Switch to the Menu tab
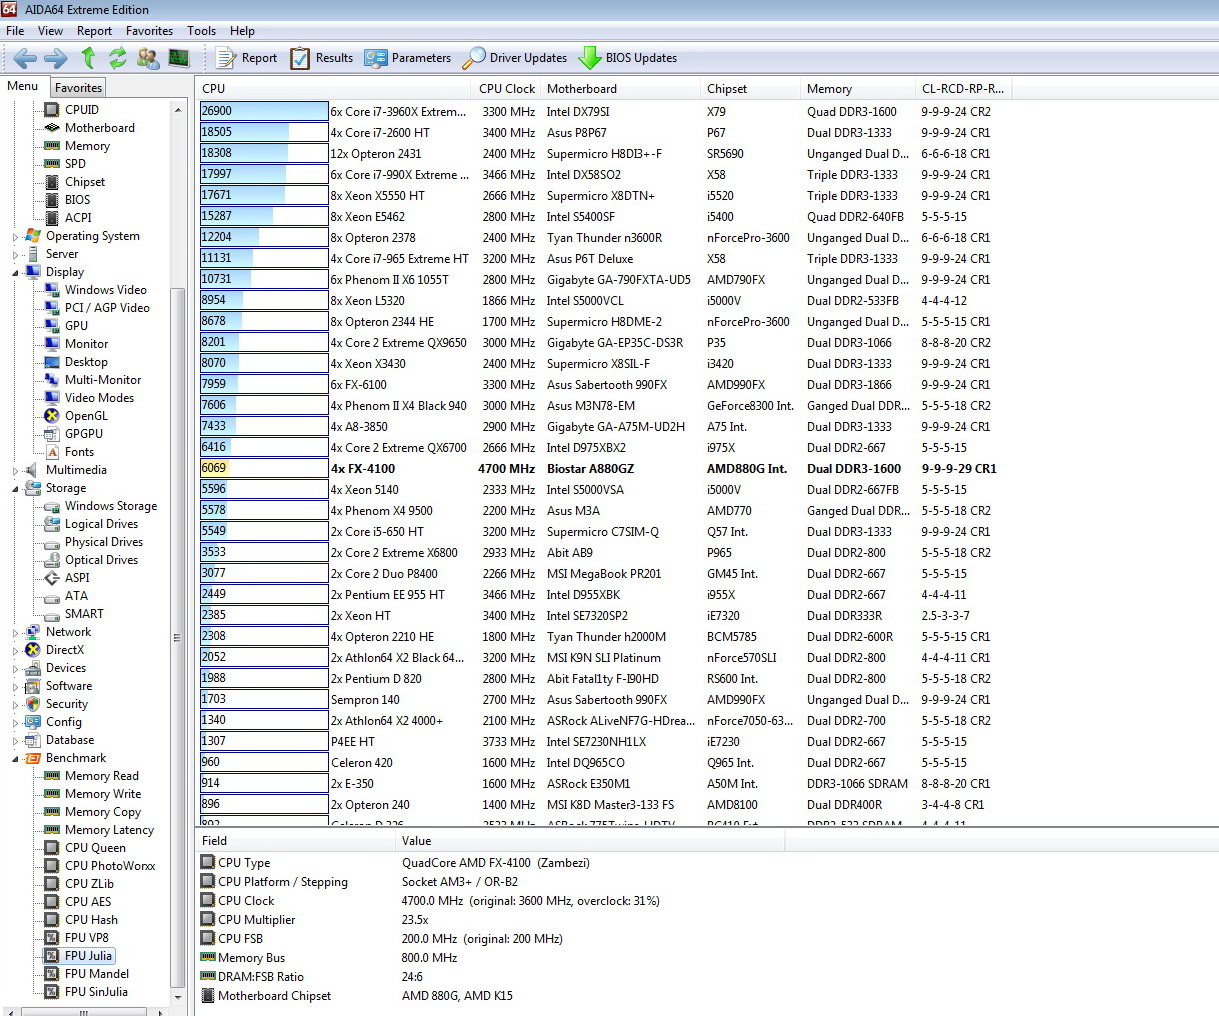The height and width of the screenshot is (1016, 1219). [x=23, y=86]
